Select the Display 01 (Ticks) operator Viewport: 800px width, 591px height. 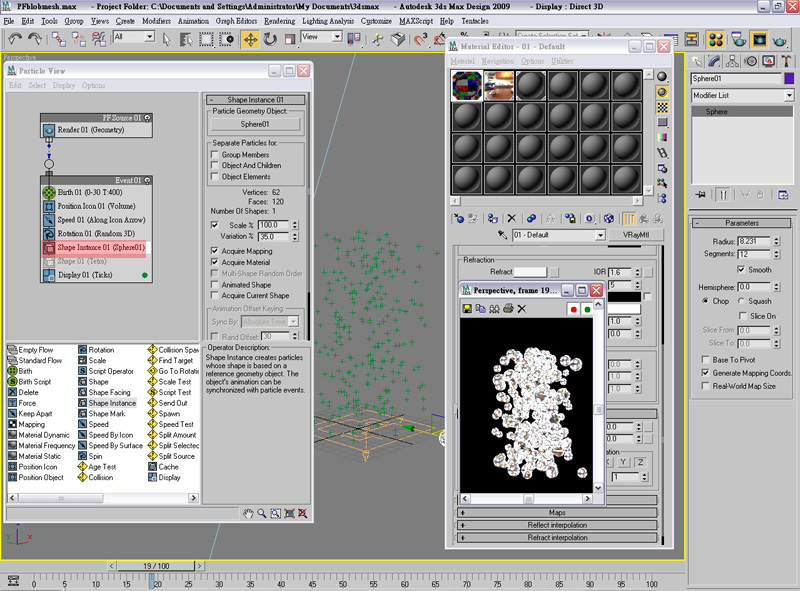[x=96, y=275]
